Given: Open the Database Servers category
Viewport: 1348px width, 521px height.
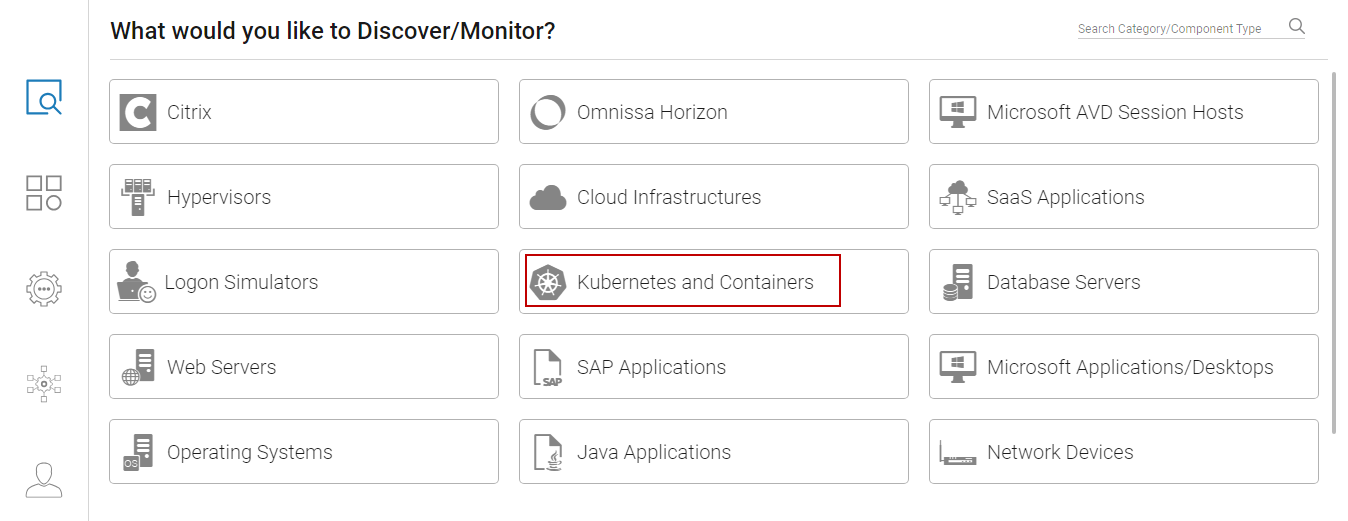Looking at the screenshot, I should [1123, 282].
